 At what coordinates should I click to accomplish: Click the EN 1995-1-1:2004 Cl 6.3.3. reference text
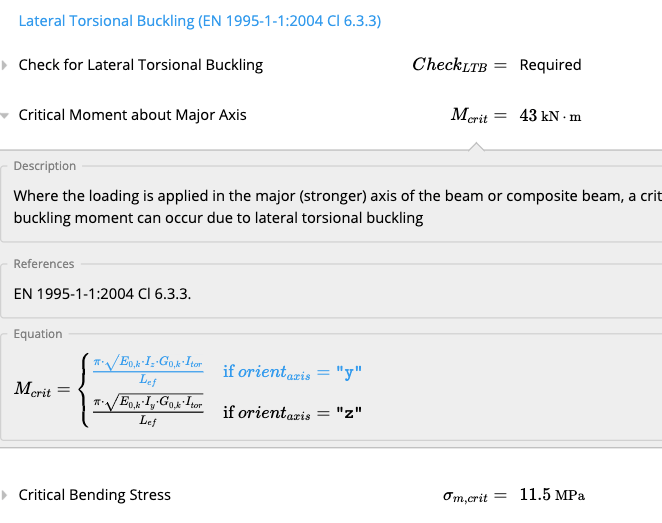(102, 294)
